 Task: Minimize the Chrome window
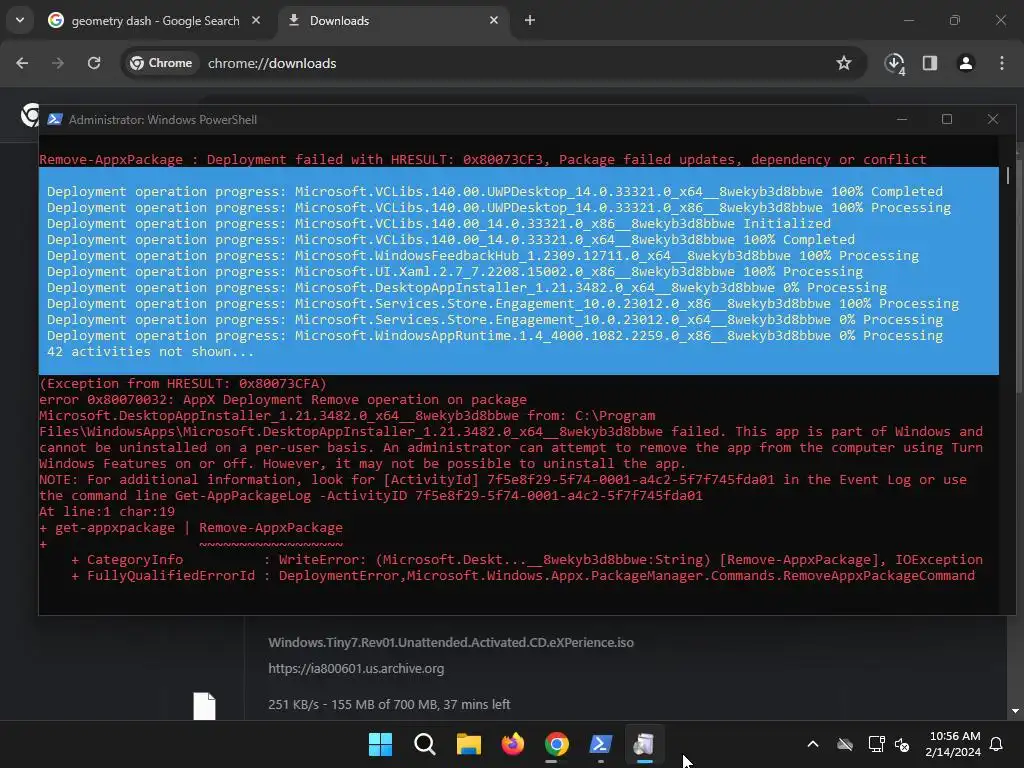click(909, 20)
